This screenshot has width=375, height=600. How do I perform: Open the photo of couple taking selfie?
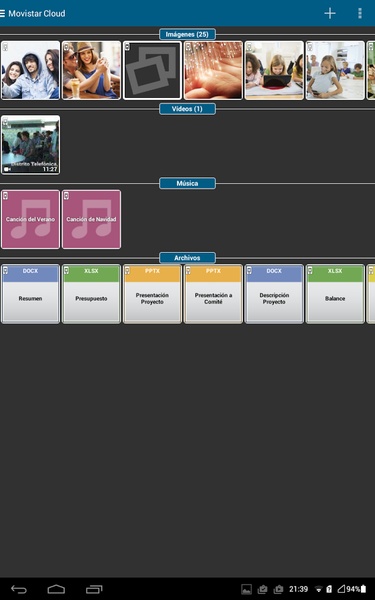pyautogui.click(x=91, y=70)
